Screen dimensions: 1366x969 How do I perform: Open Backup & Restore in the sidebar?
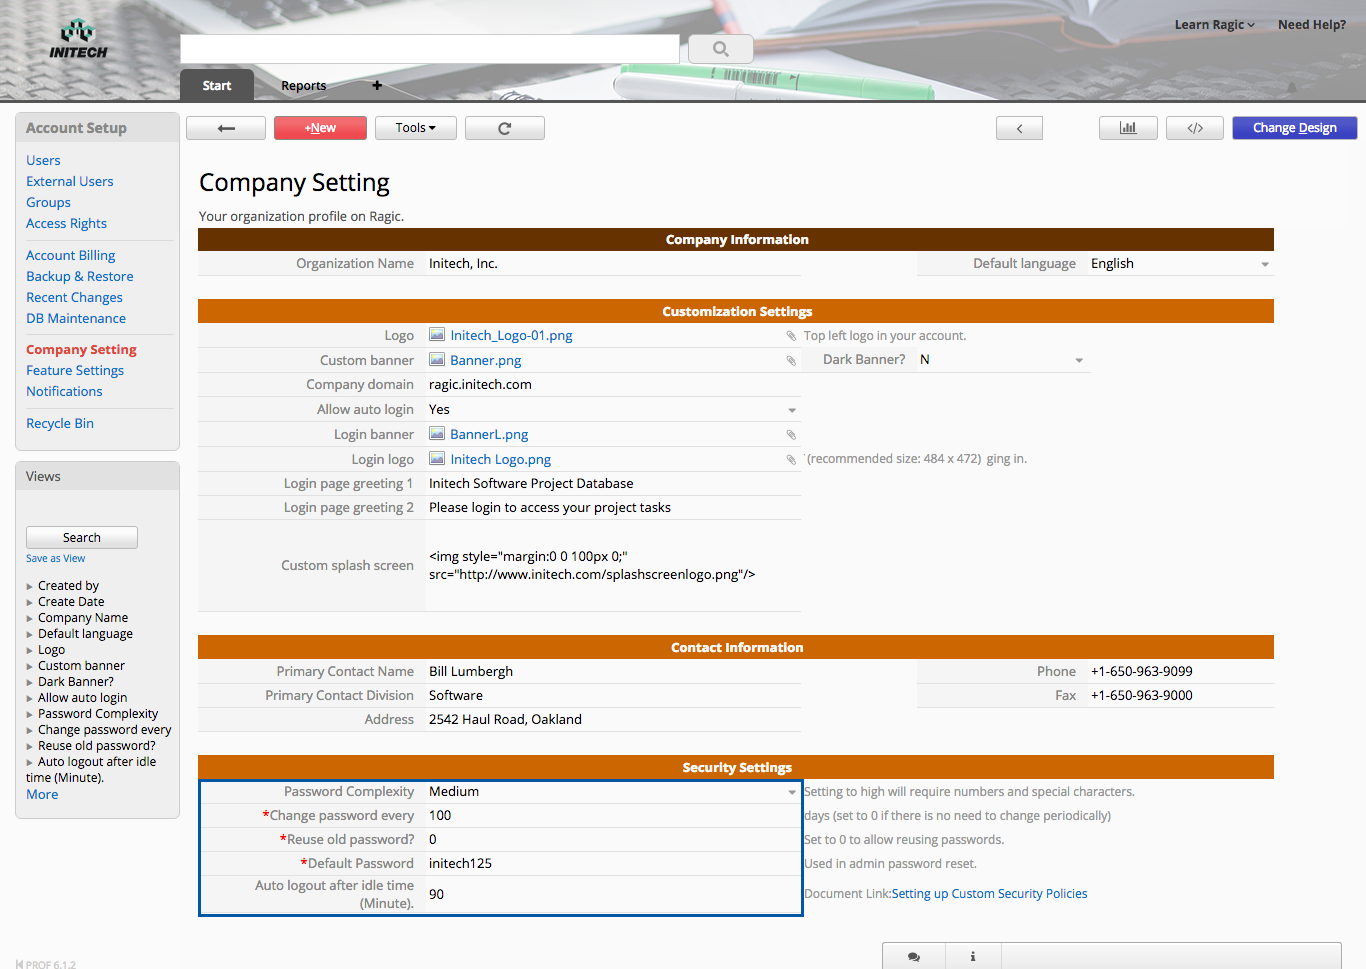pos(80,276)
